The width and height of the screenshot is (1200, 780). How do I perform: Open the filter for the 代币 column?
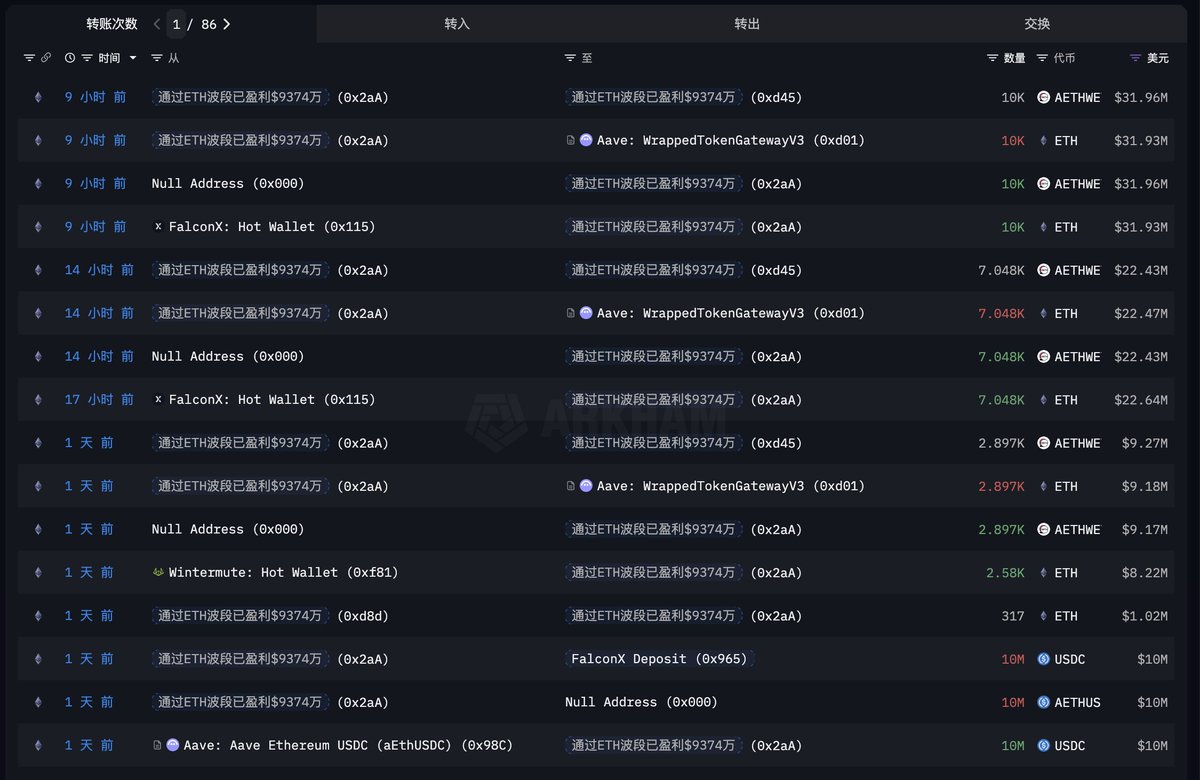[1042, 58]
